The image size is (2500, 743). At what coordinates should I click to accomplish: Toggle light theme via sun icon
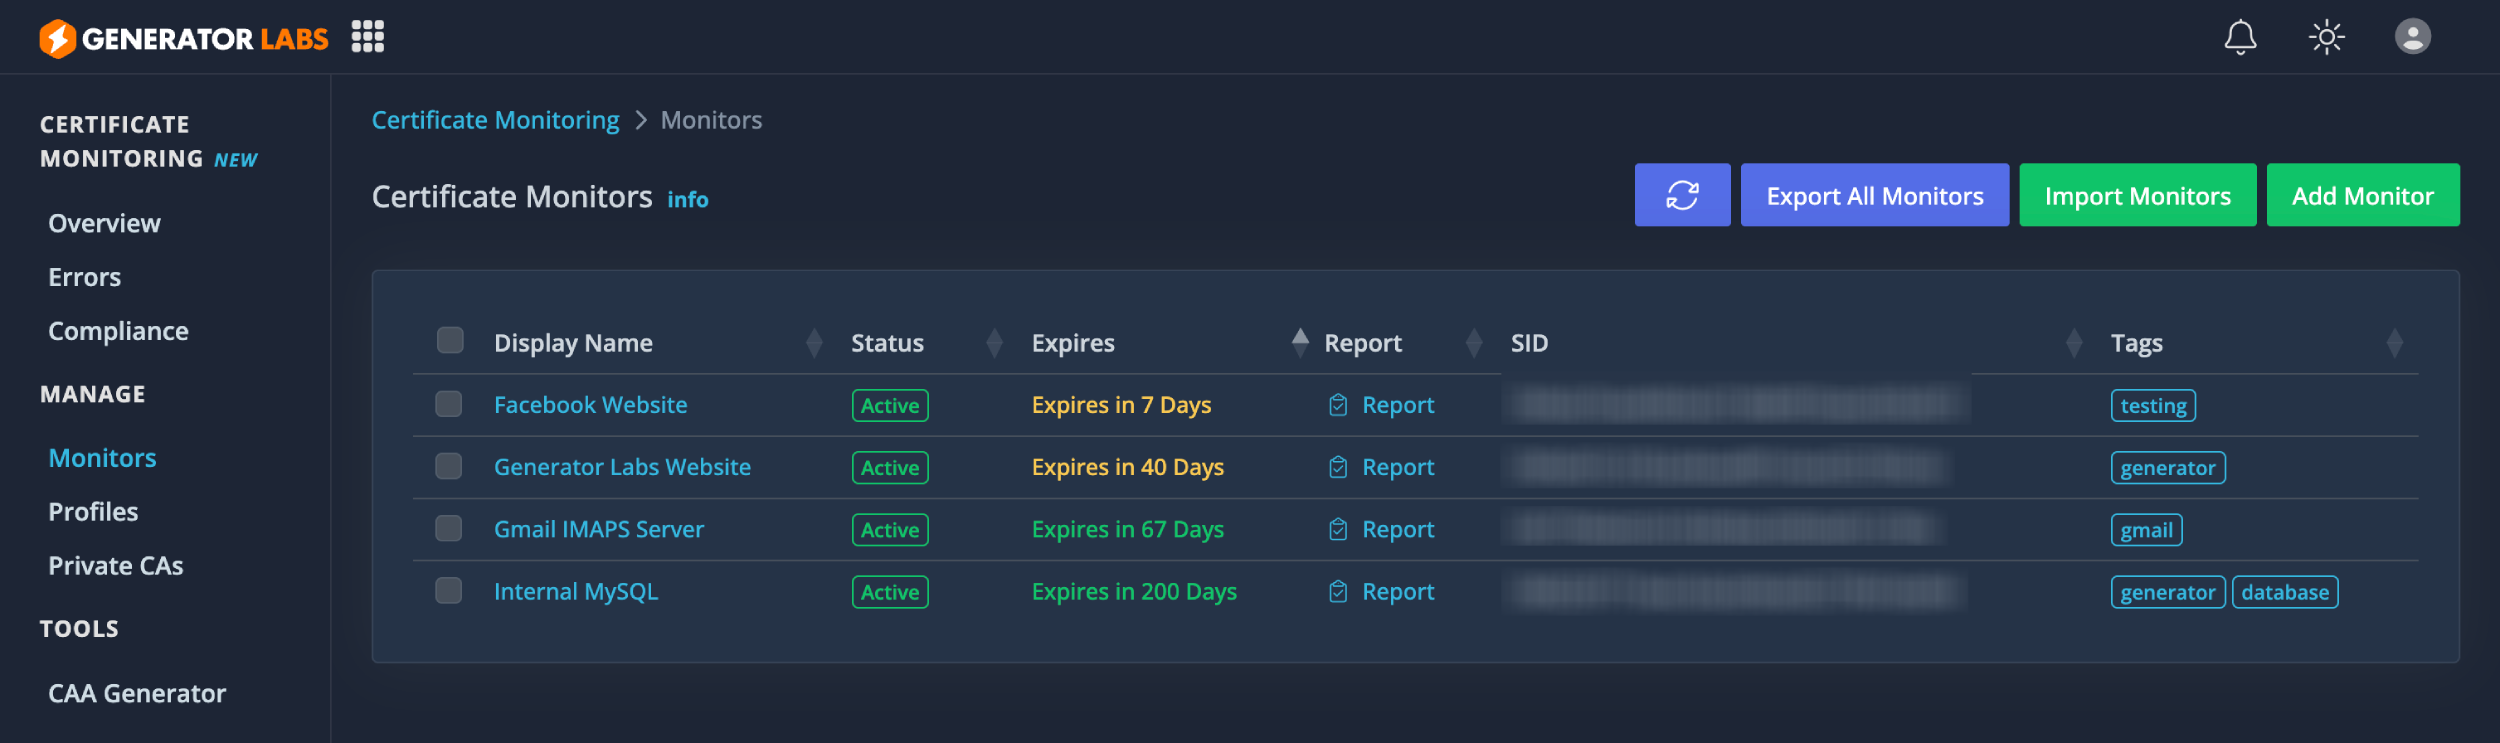(2327, 37)
